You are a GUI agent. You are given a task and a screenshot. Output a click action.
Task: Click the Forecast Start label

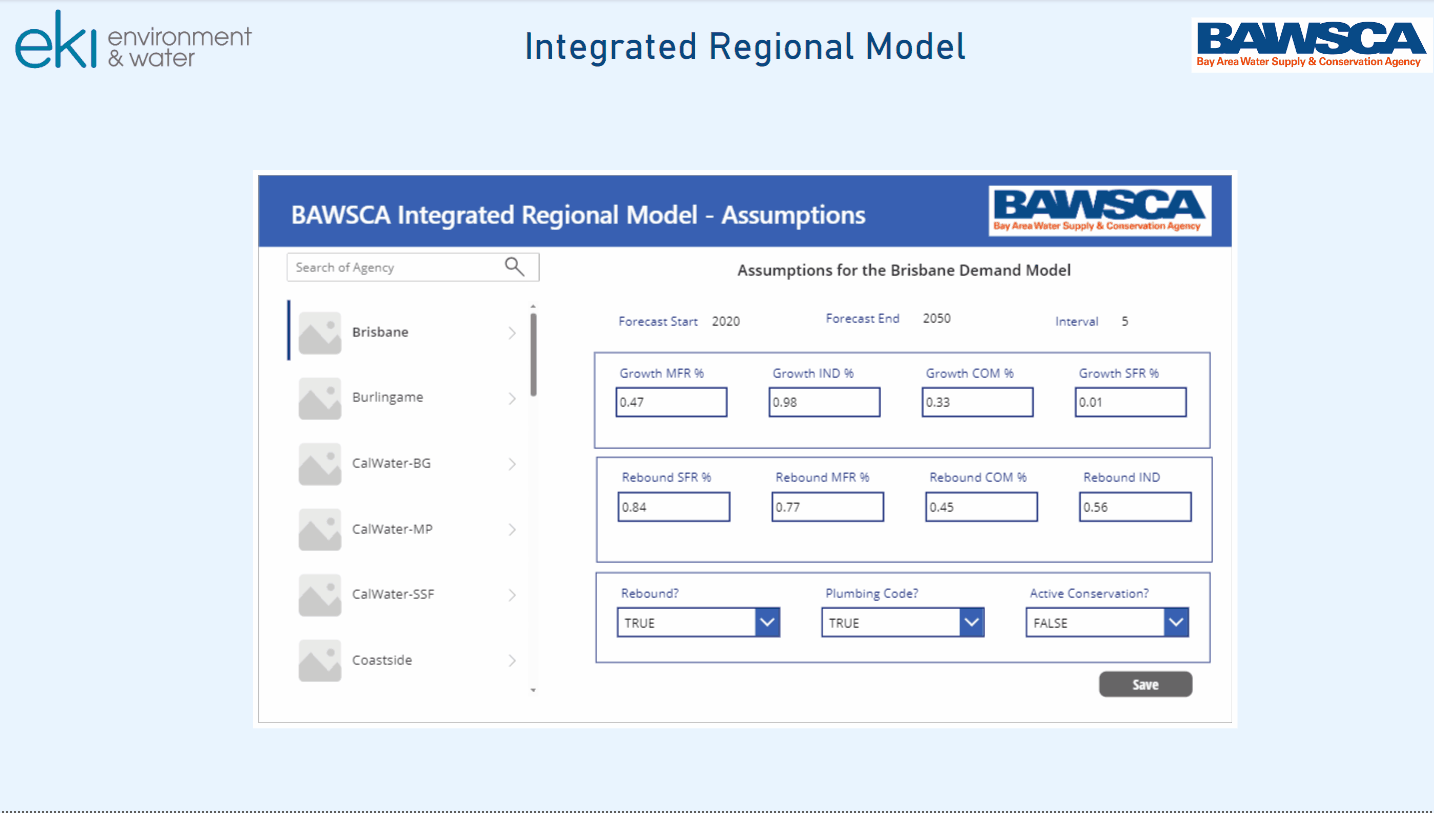tap(658, 321)
